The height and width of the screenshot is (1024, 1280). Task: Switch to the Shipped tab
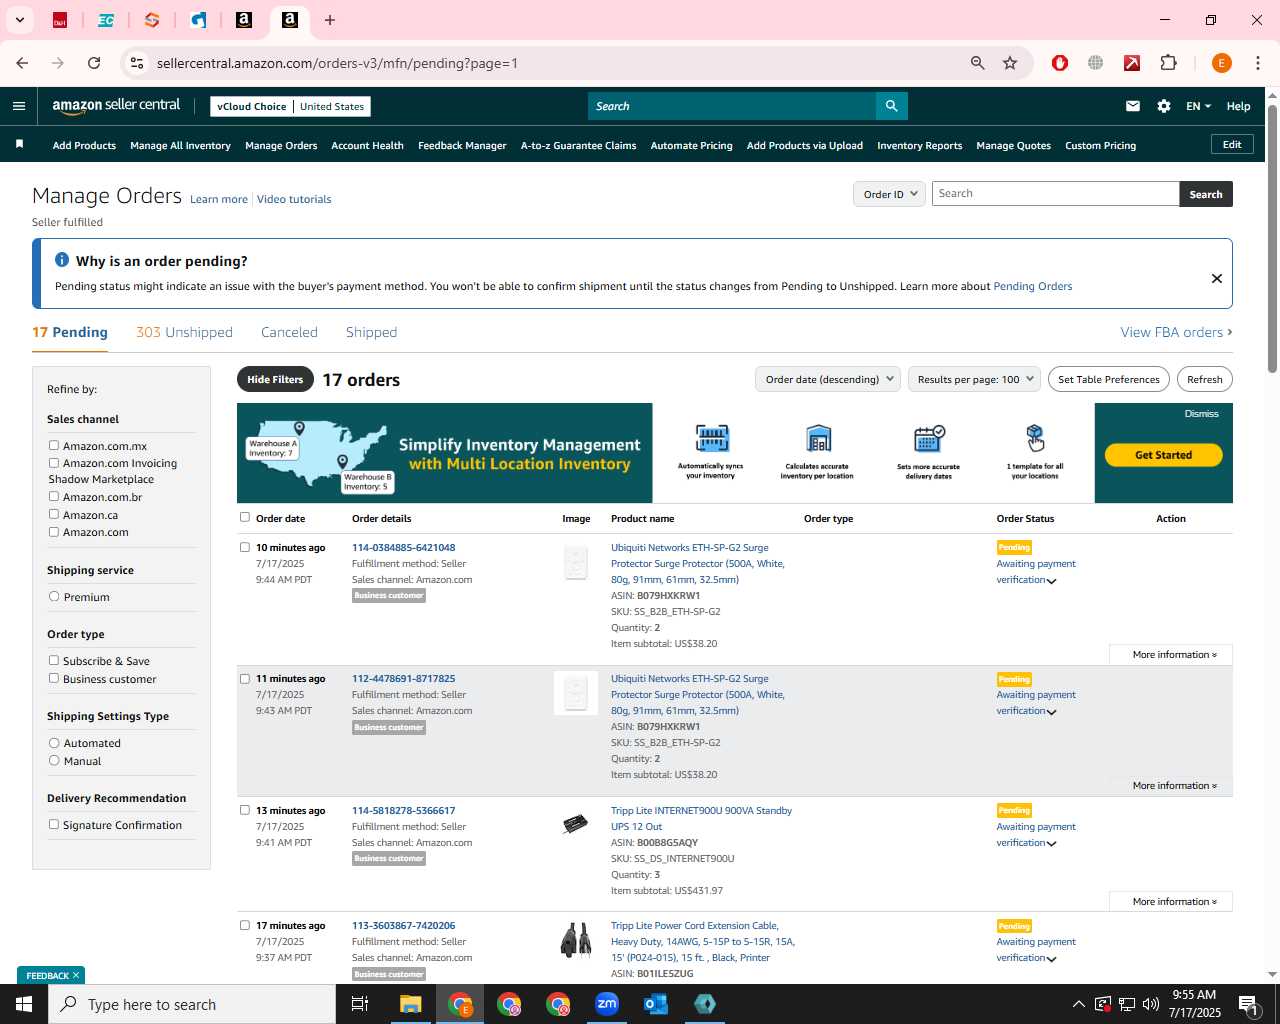tap(371, 332)
